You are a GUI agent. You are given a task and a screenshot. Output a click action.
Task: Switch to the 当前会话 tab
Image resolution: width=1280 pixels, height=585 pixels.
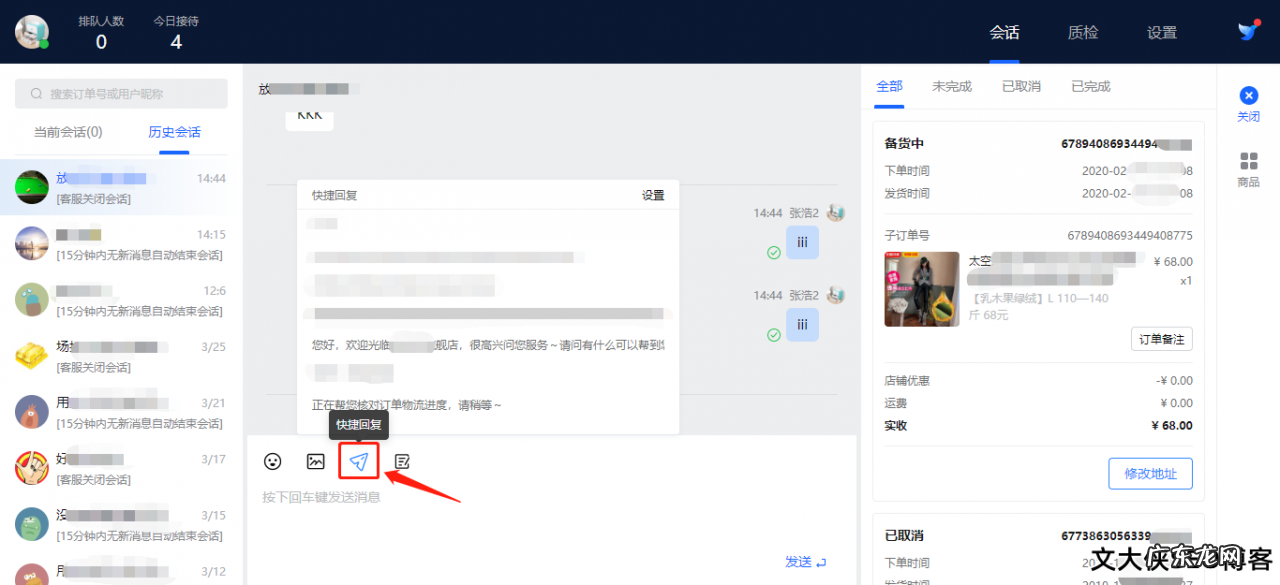[69, 131]
